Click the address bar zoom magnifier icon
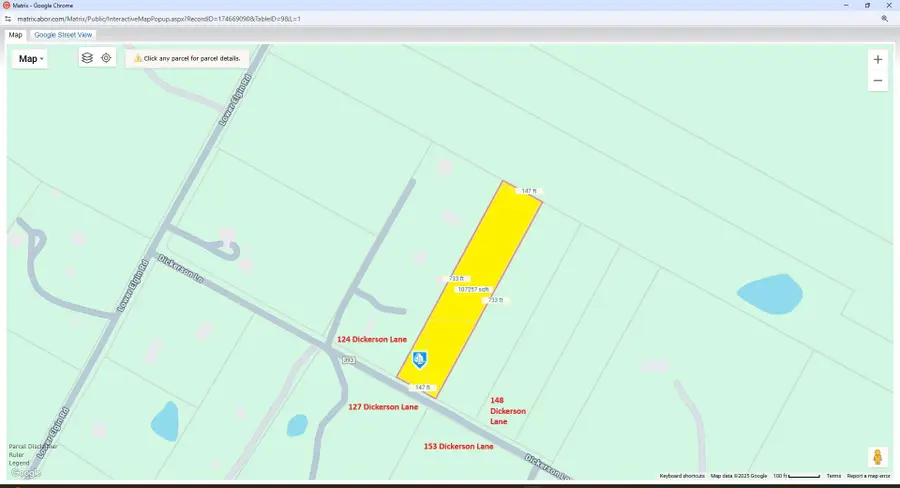The width and height of the screenshot is (900, 488). coord(884,18)
